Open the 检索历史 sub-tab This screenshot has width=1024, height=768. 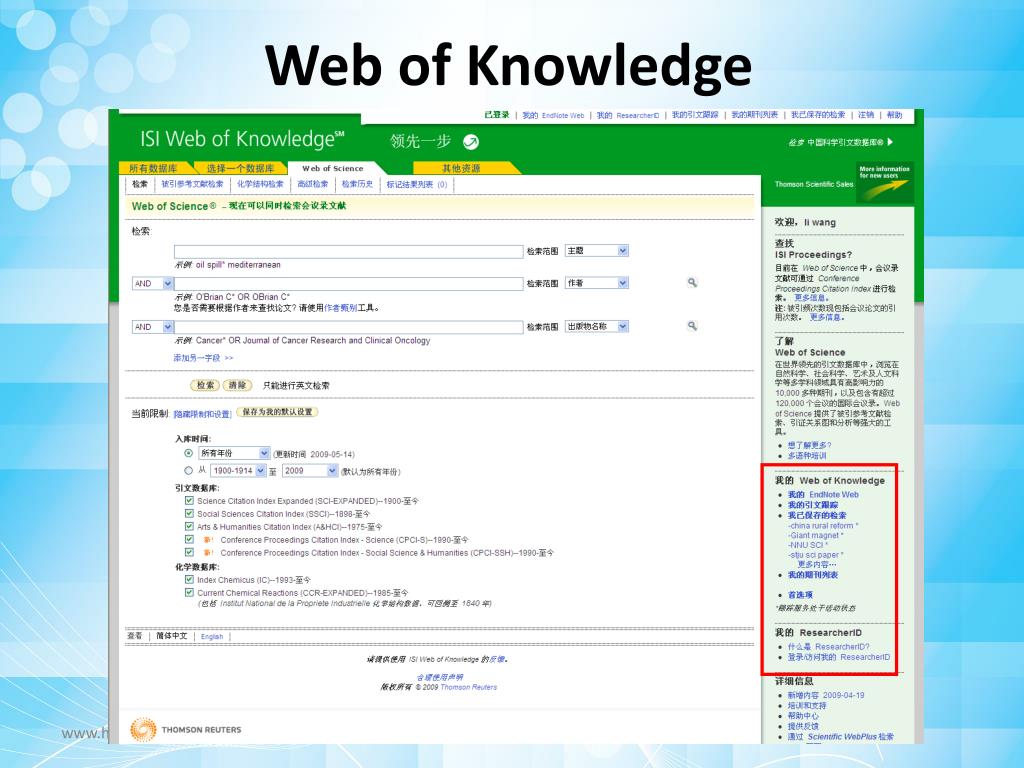[357, 184]
